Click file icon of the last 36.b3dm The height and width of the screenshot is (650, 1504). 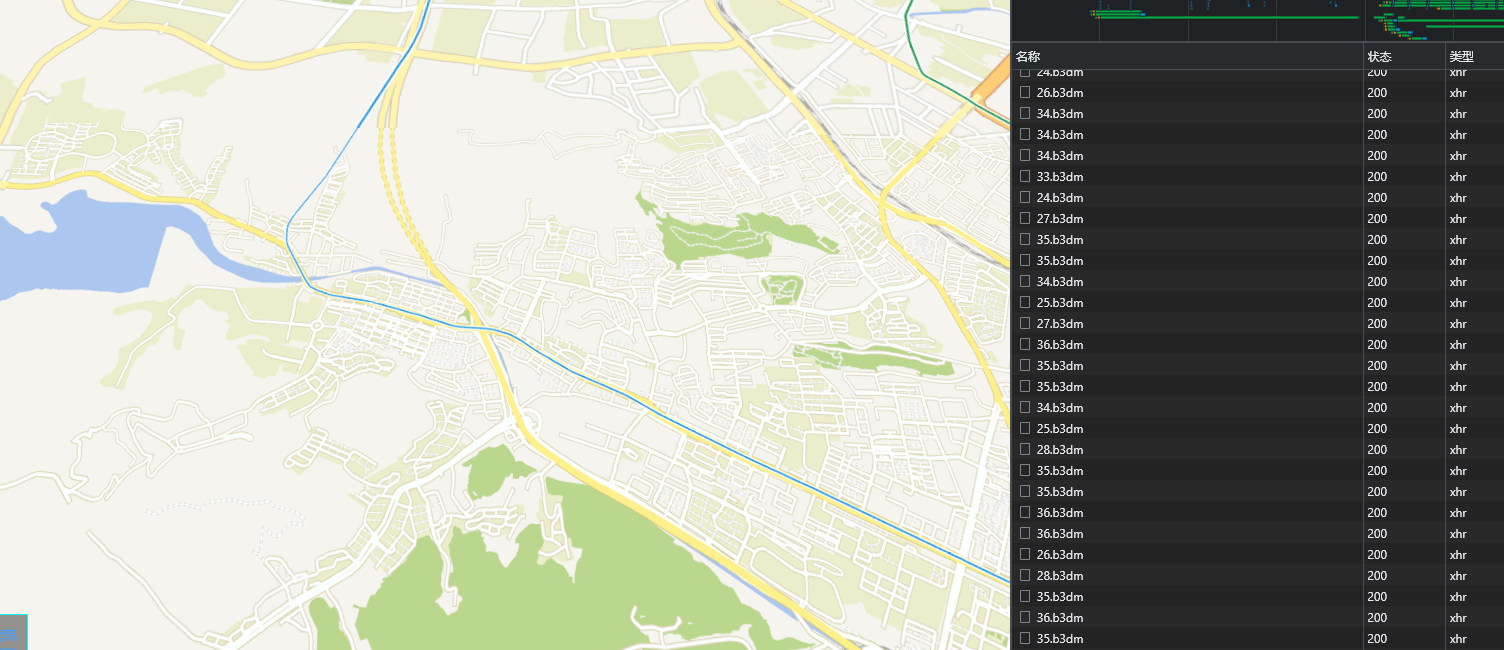pos(1025,618)
